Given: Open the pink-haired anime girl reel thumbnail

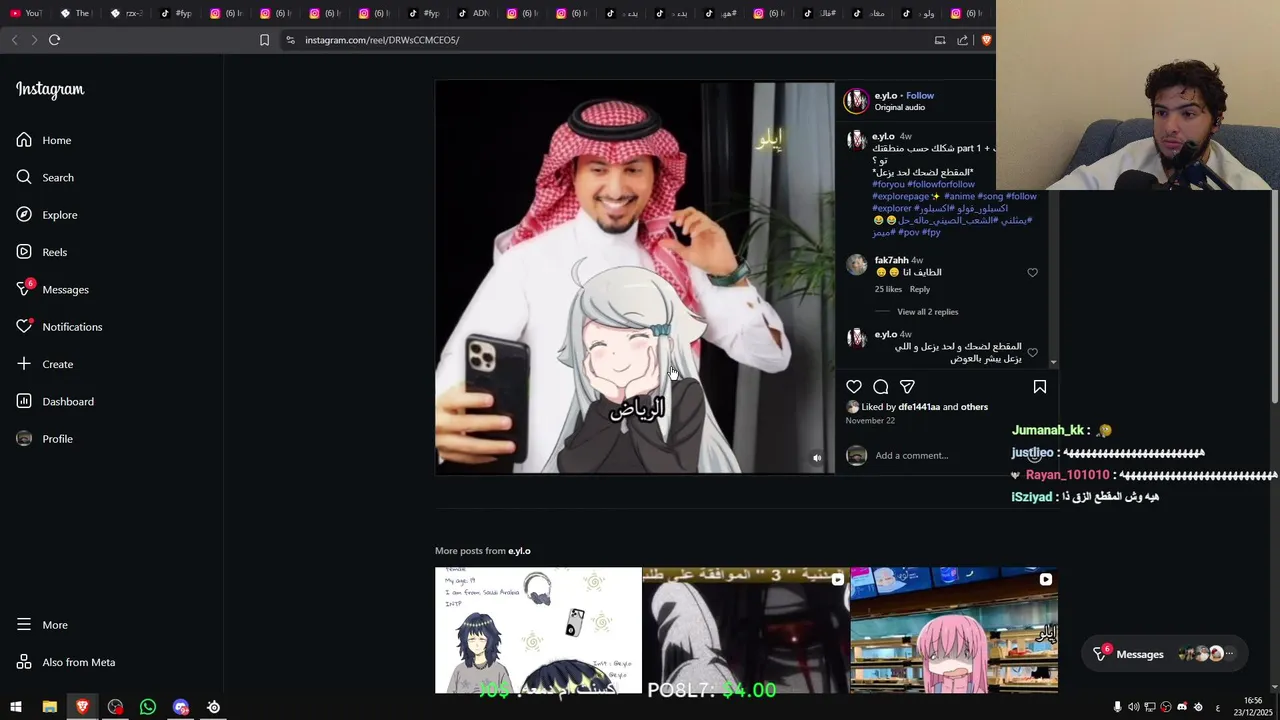Looking at the screenshot, I should [954, 630].
